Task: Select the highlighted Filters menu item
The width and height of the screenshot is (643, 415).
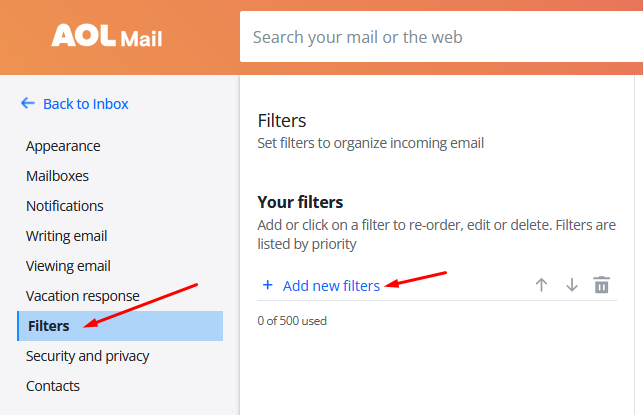Action: tap(120, 326)
